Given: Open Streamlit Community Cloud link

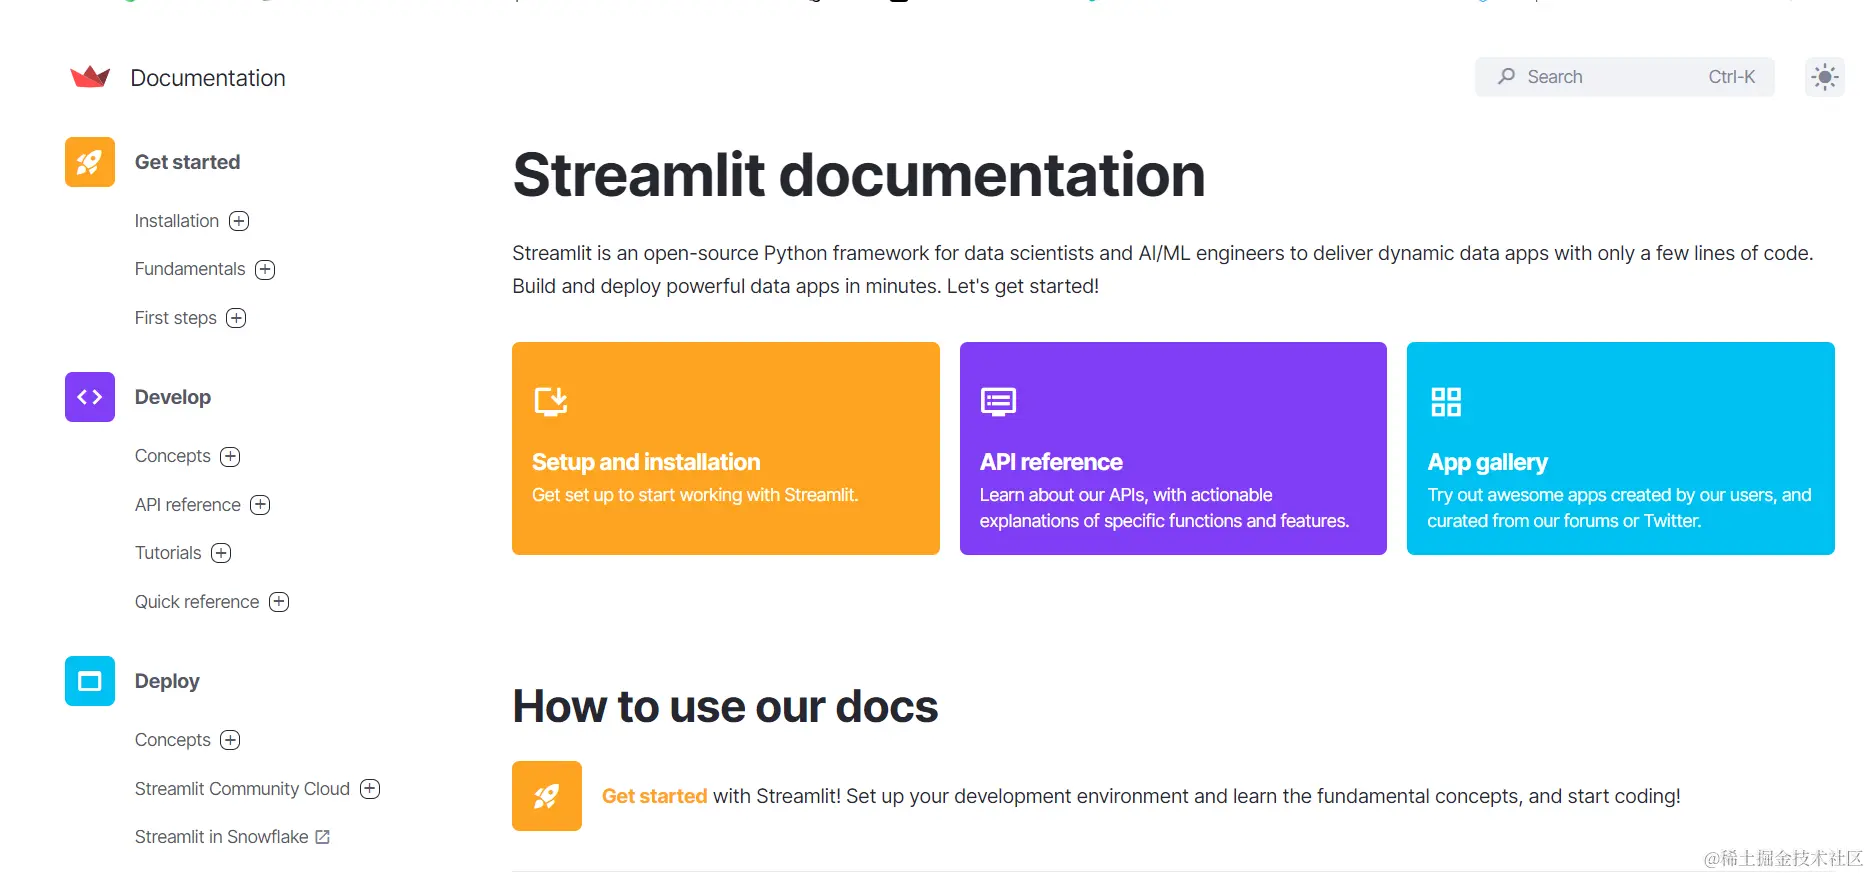Looking at the screenshot, I should [242, 789].
